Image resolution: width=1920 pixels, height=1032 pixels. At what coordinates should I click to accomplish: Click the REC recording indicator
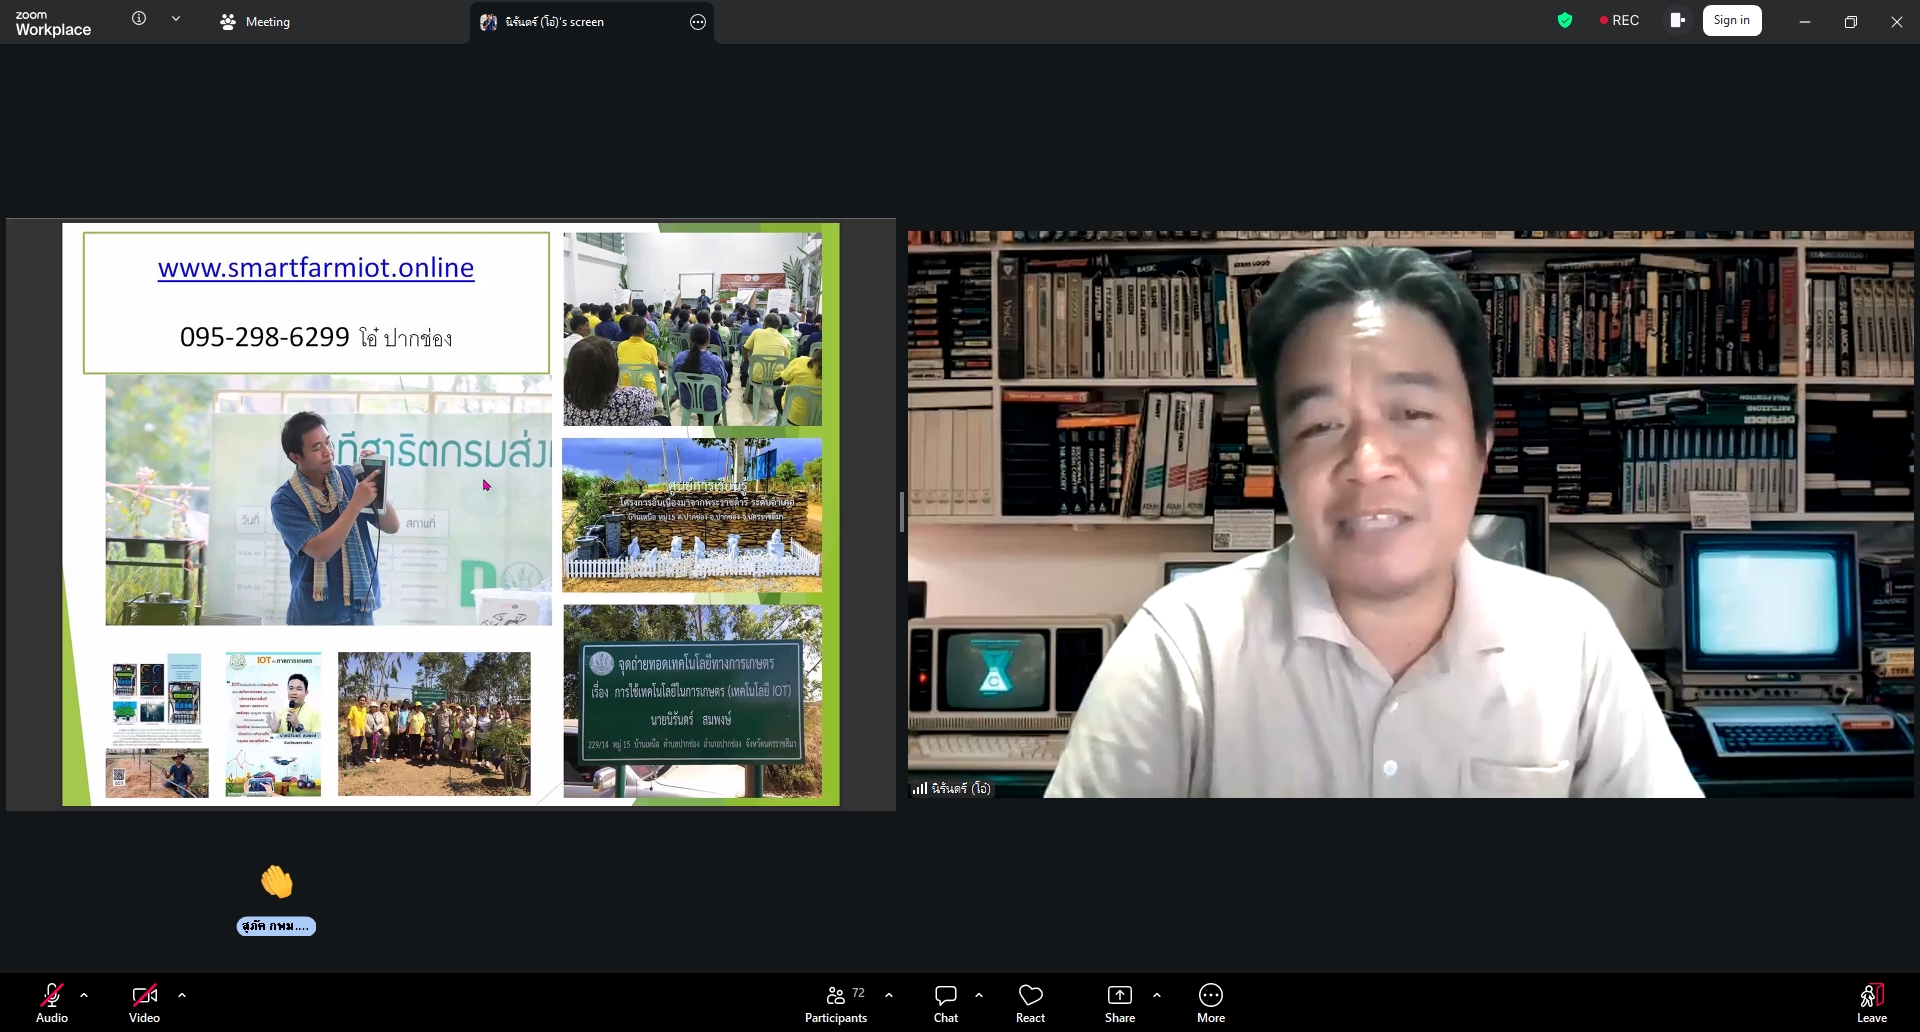pyautogui.click(x=1619, y=20)
